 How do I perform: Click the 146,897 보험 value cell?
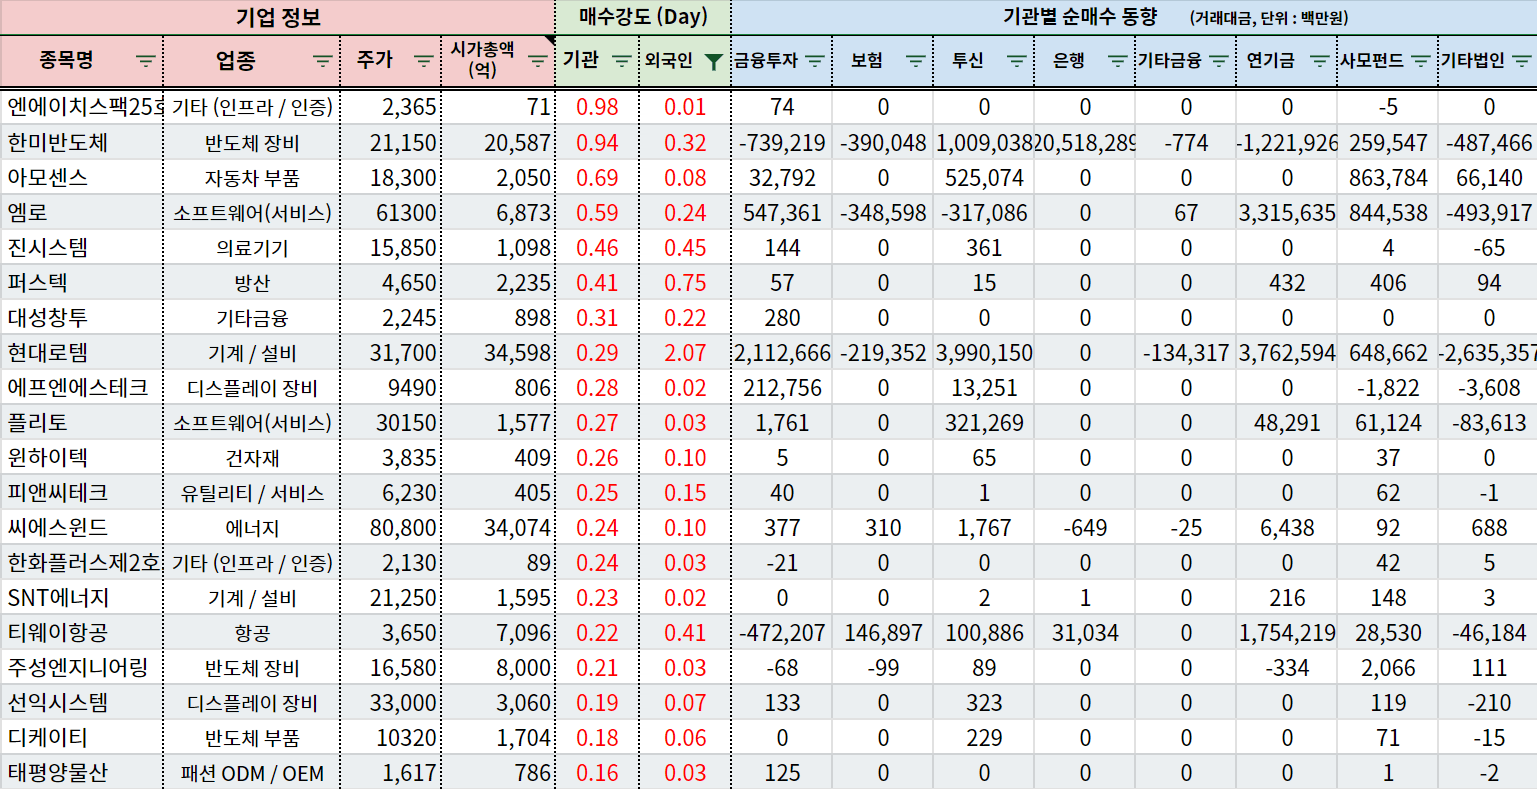click(x=883, y=632)
